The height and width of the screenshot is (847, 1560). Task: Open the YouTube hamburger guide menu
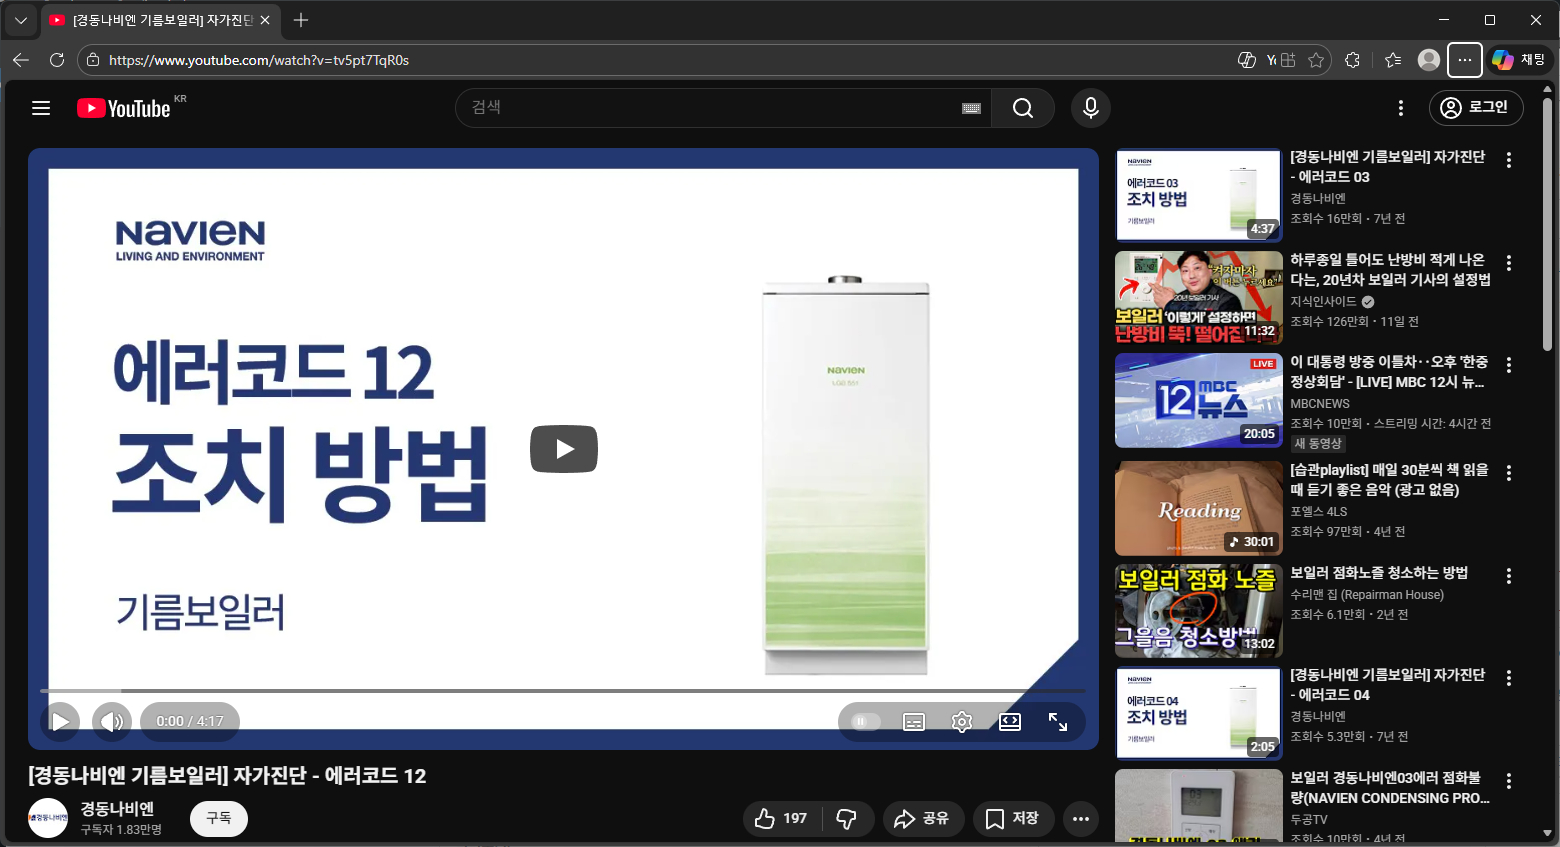[41, 108]
